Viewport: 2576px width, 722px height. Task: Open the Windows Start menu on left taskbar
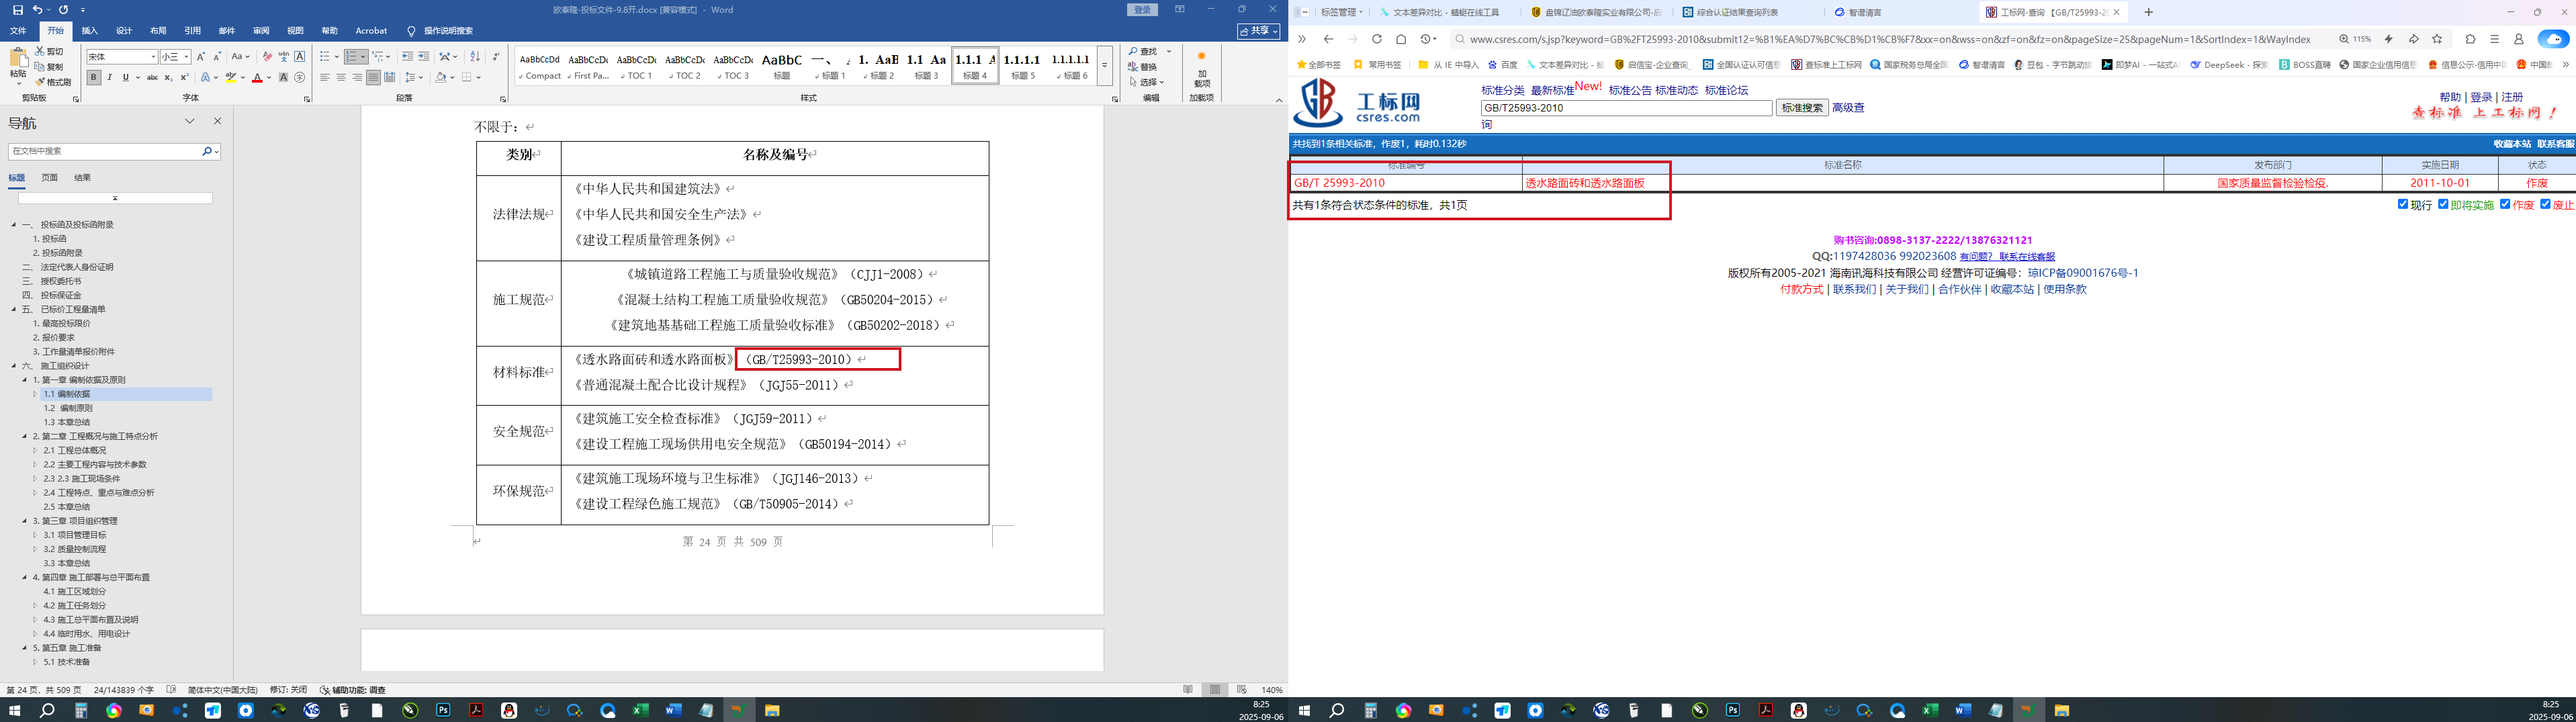coord(14,710)
